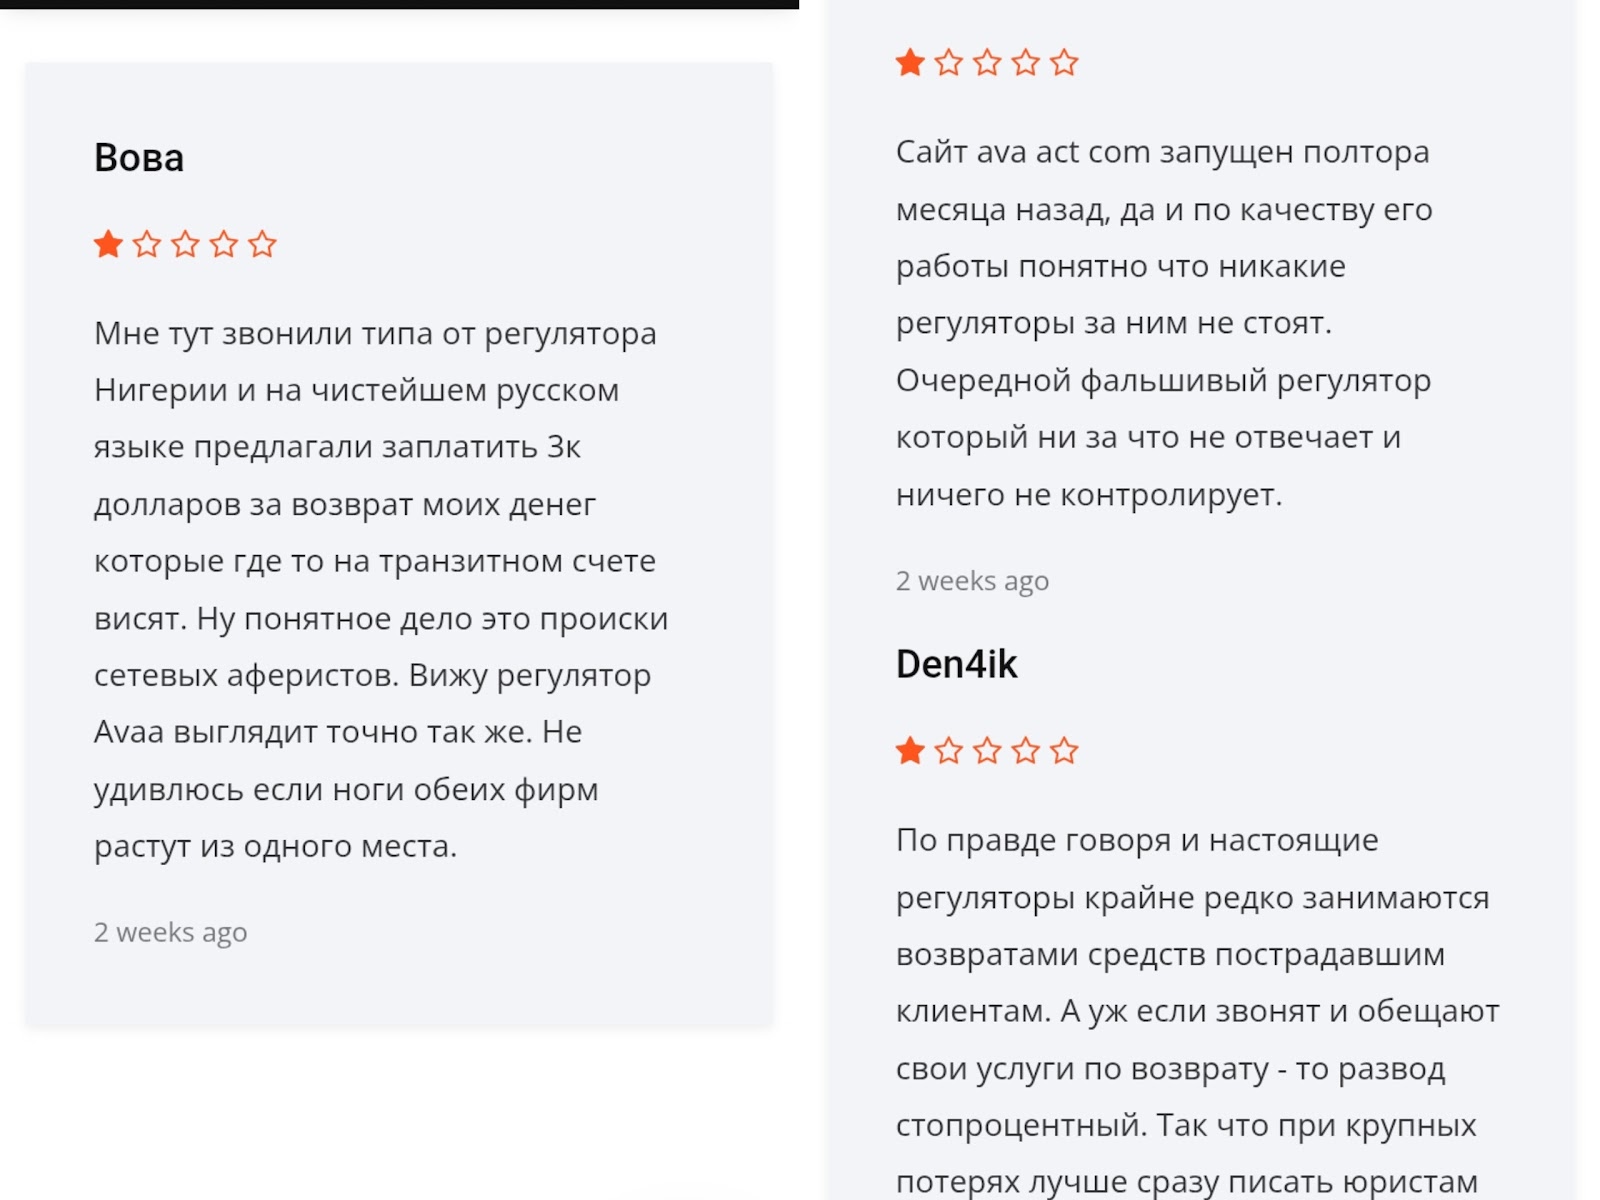The image size is (1600, 1200).
Task: Click Den4ik's review text about настоящие регуляторы
Action: pyautogui.click(x=1197, y=1010)
